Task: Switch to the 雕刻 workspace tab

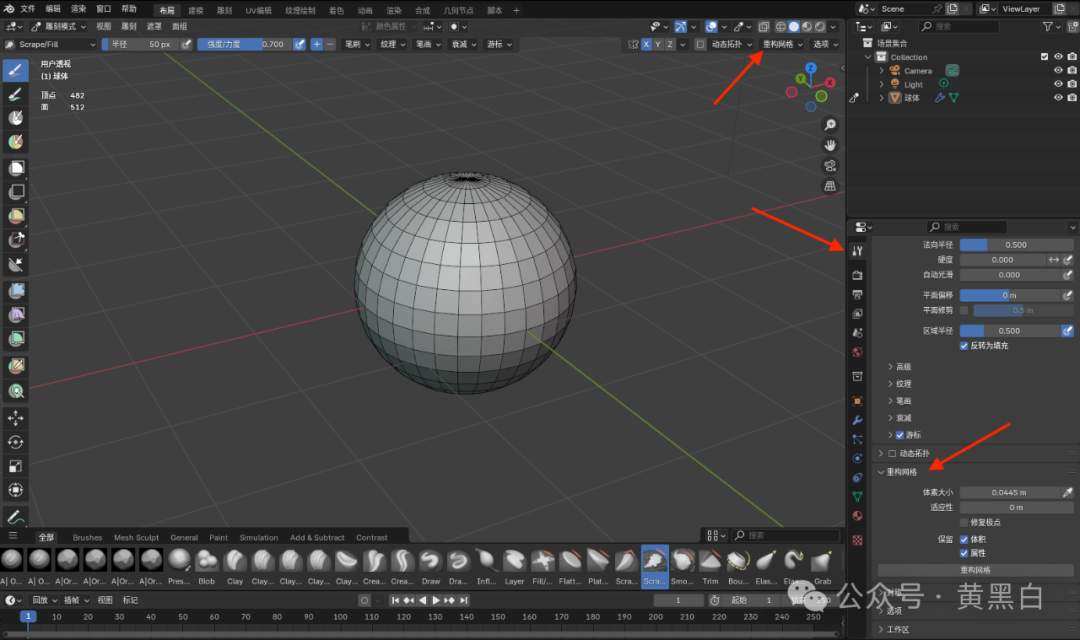Action: 225,10
